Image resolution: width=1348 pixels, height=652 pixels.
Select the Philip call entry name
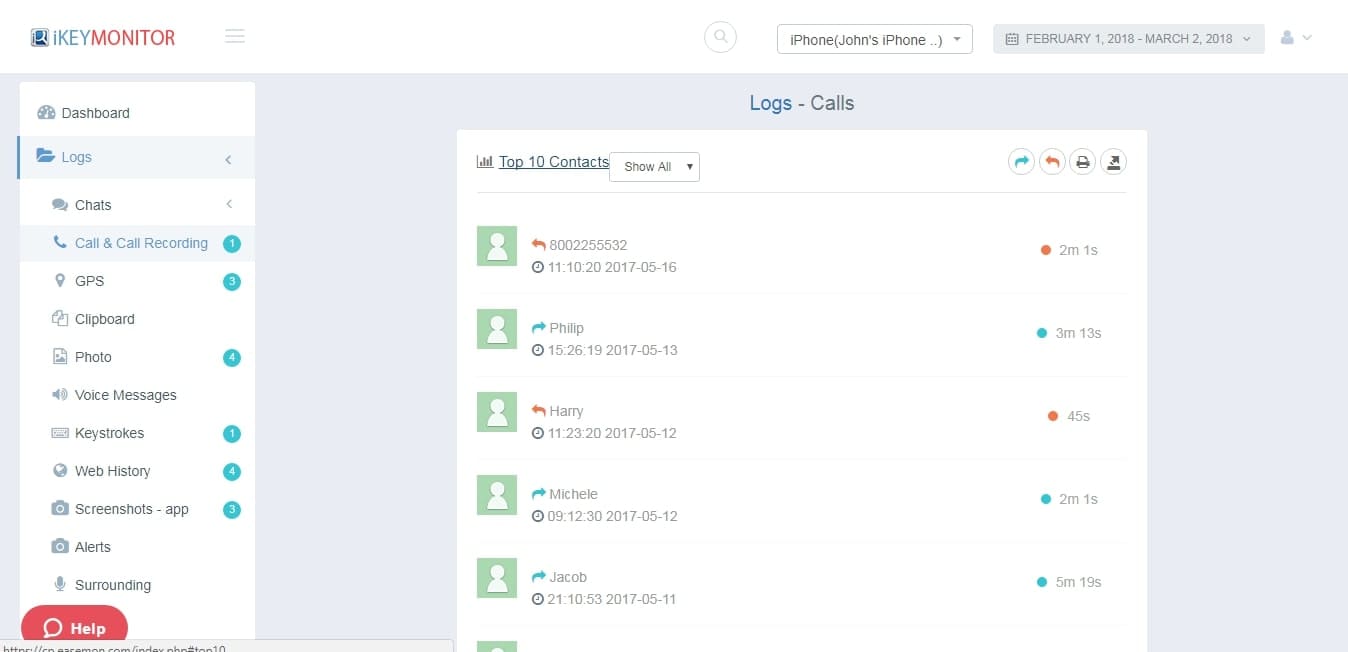566,328
